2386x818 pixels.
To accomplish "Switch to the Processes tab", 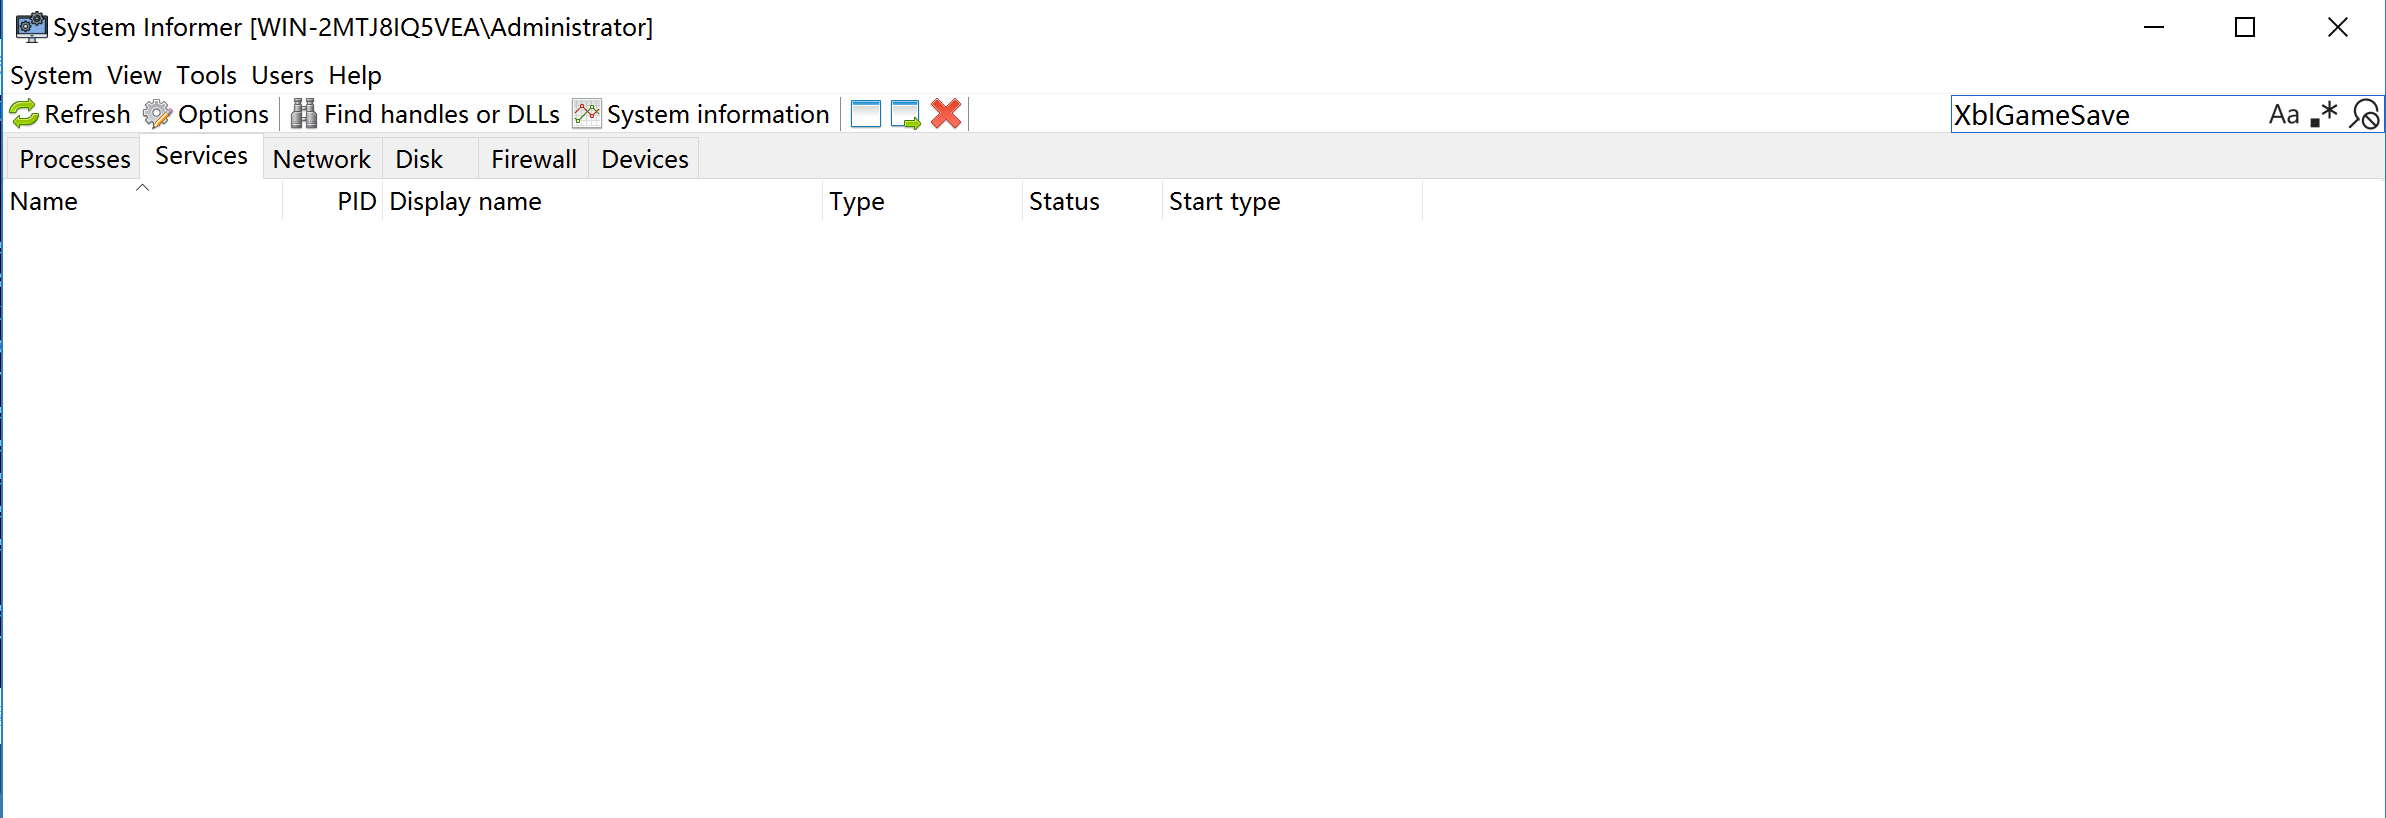I will click(x=75, y=159).
